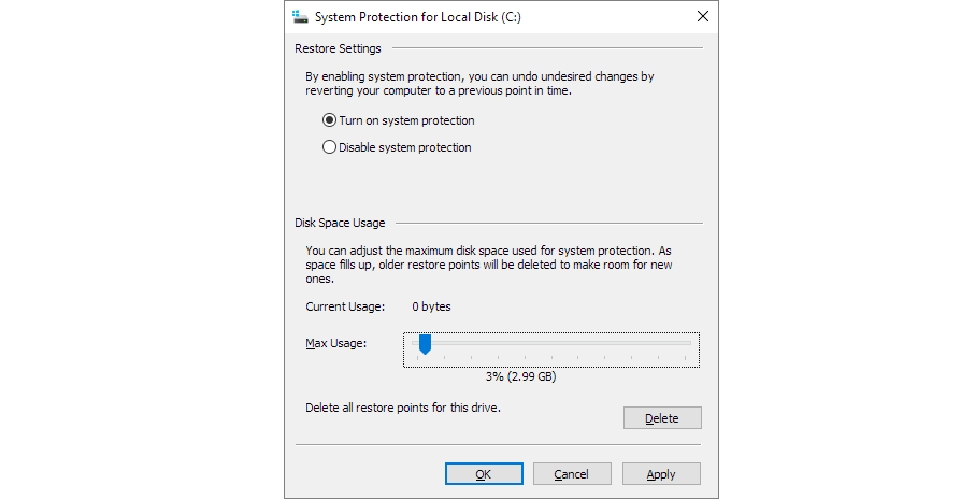Select the Turn on system protection option
This screenshot has height=499, width=960.
(329, 121)
